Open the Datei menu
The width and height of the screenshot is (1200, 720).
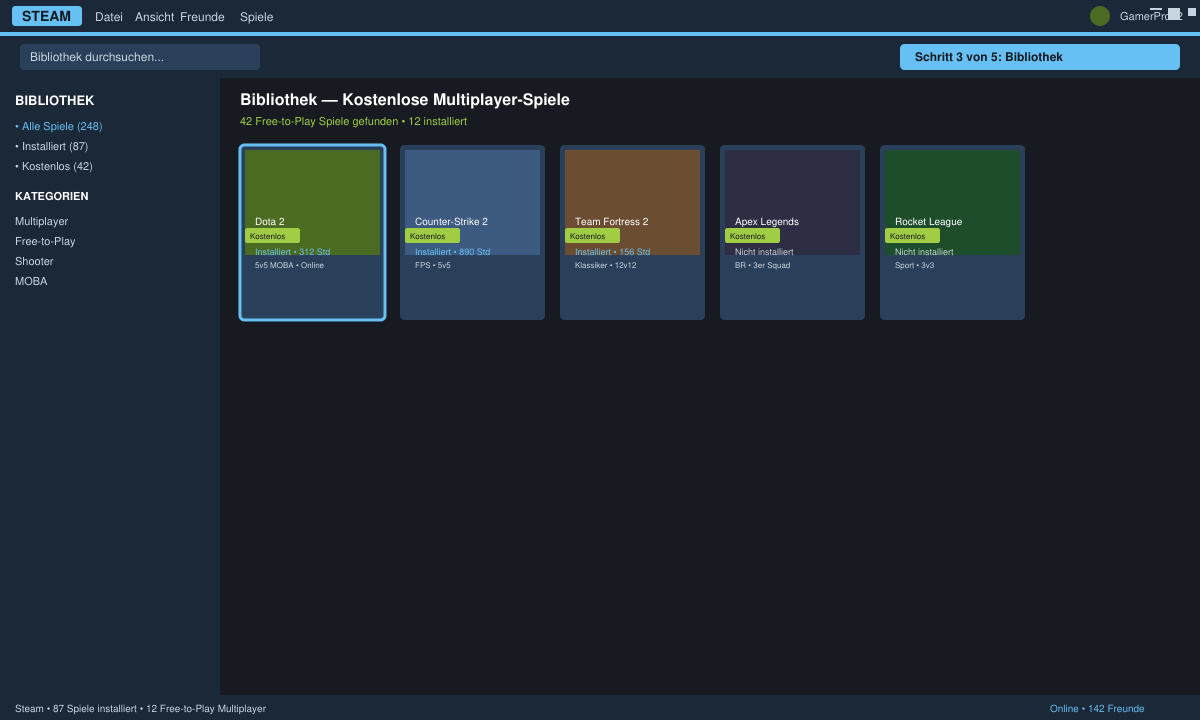point(109,17)
